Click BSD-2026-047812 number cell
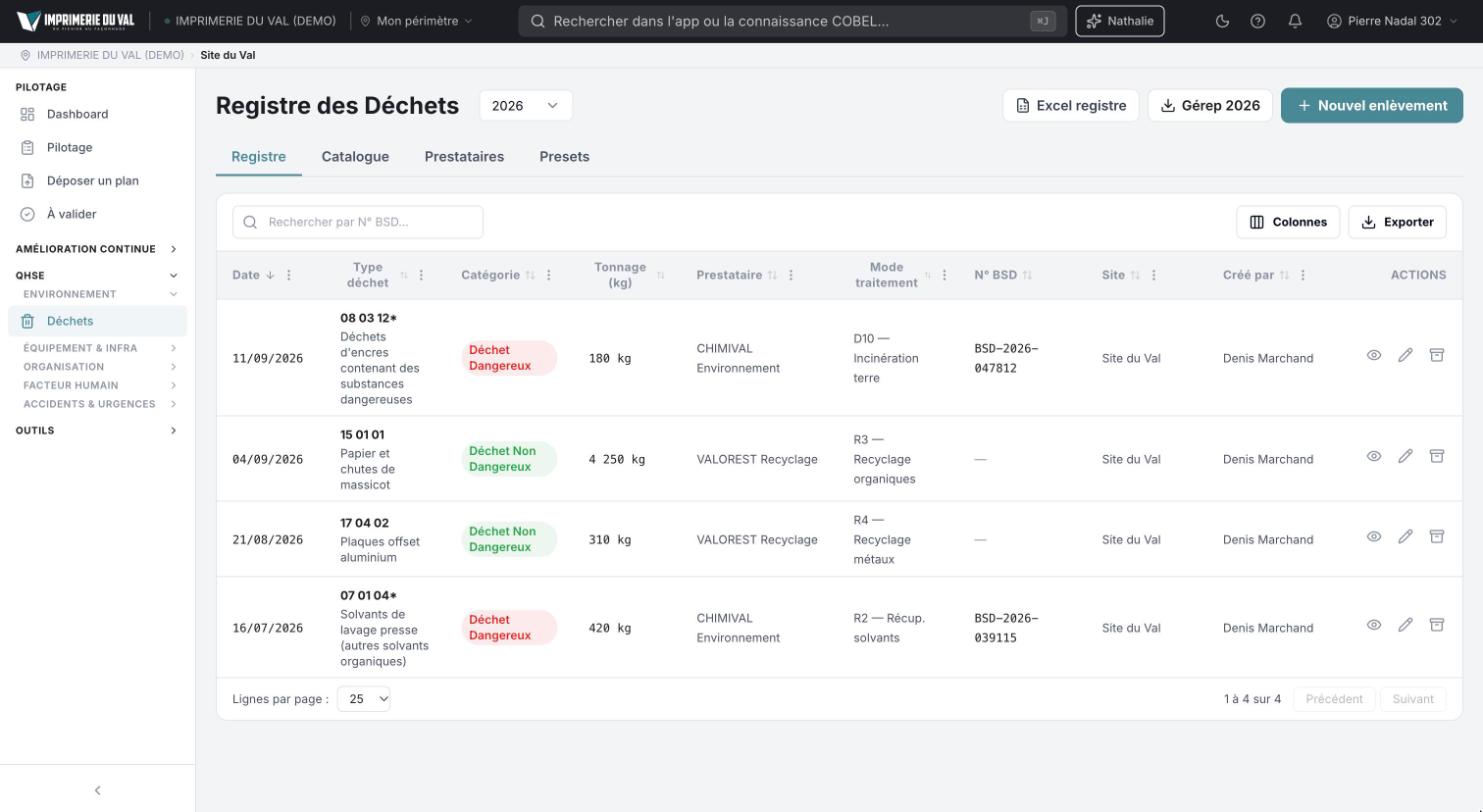Screen dimensions: 1483x812 point(1006,358)
